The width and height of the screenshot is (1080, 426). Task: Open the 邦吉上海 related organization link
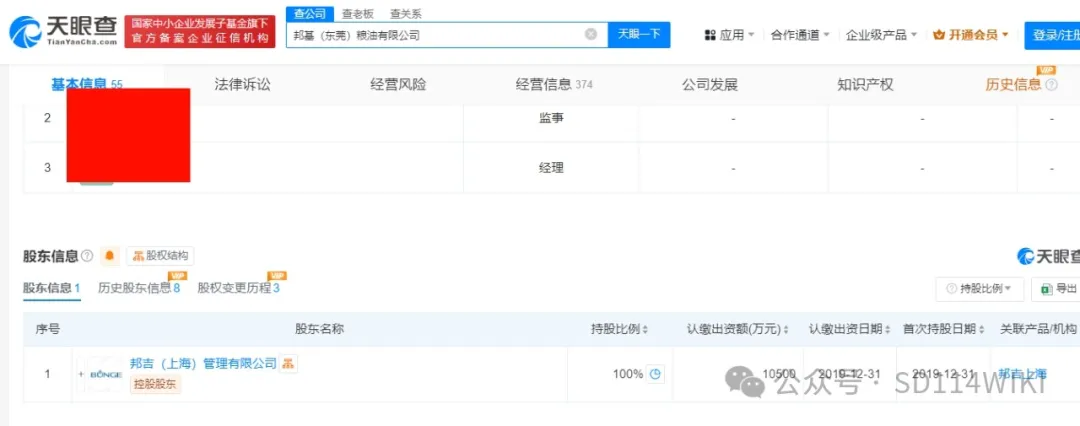(1022, 374)
